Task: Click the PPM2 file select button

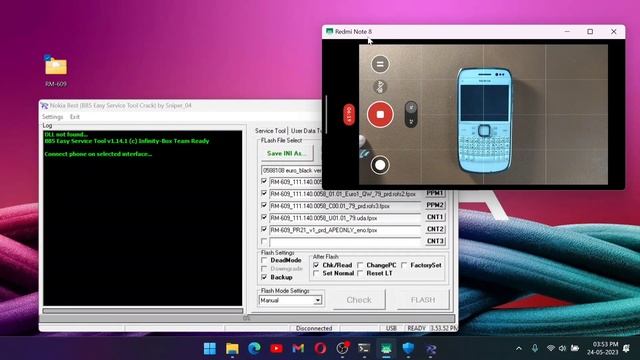Action: tap(435, 205)
